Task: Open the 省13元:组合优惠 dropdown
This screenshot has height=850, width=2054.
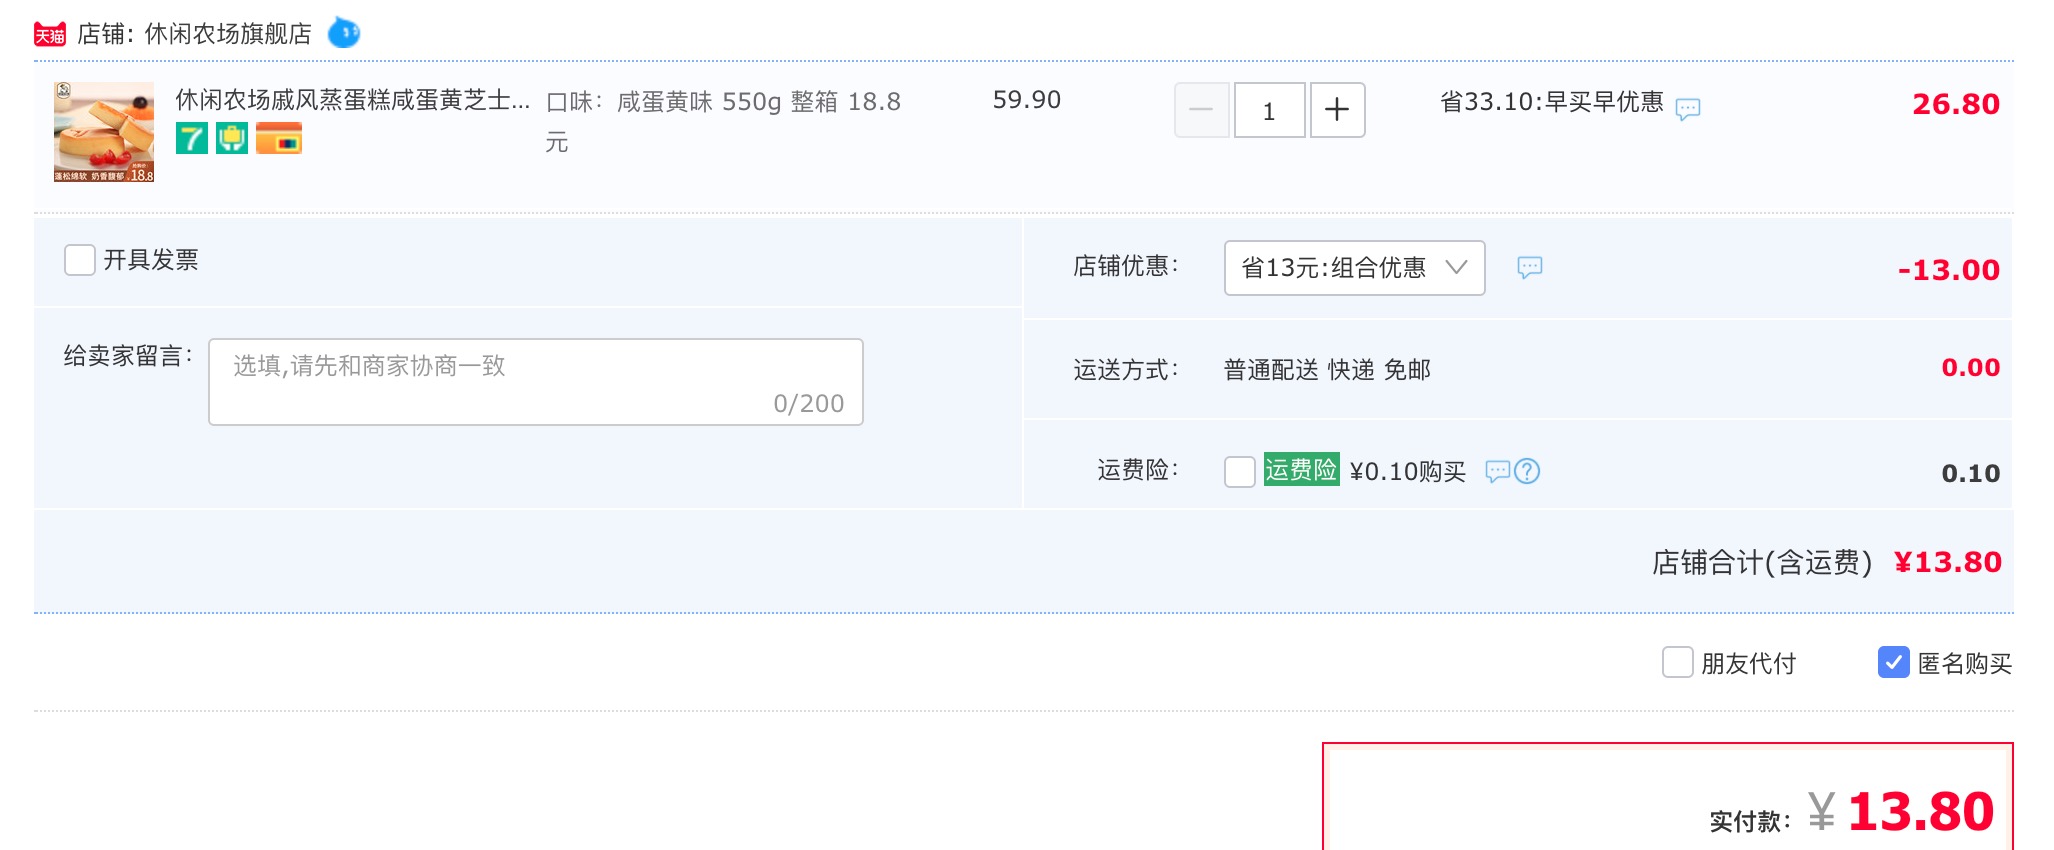Action: (1355, 268)
